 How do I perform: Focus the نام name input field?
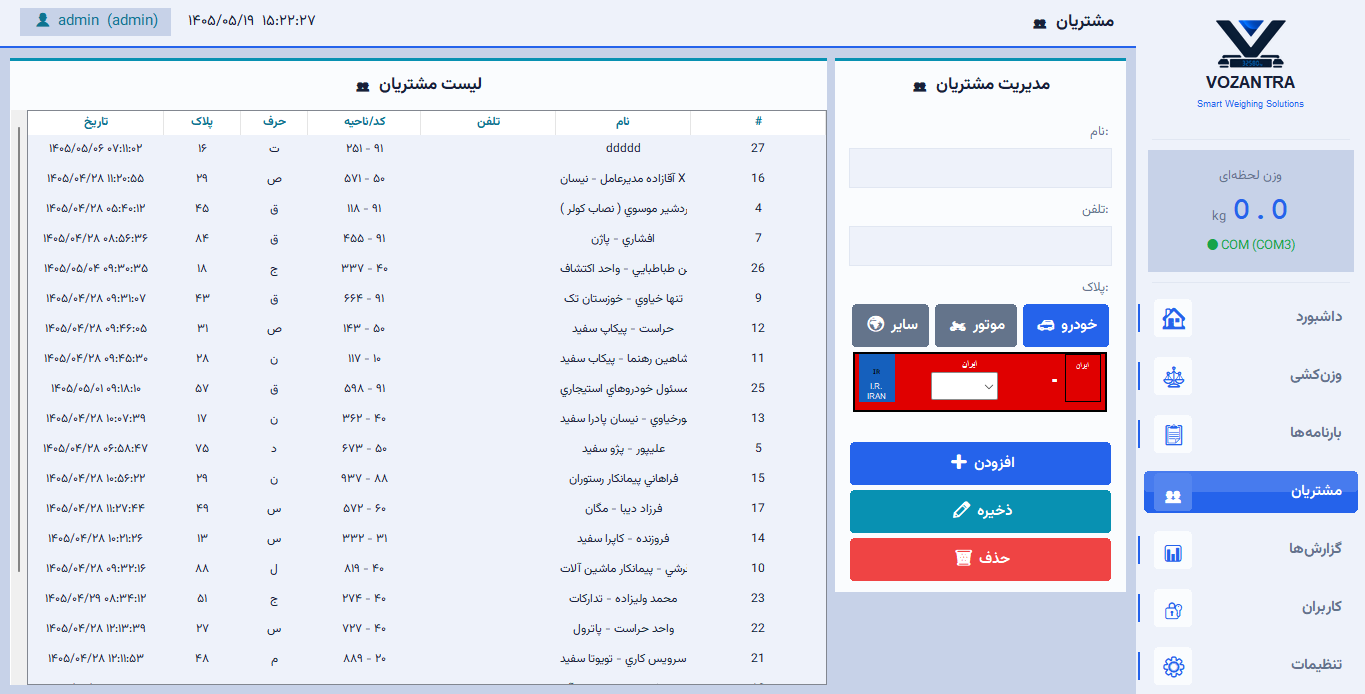pos(980,168)
